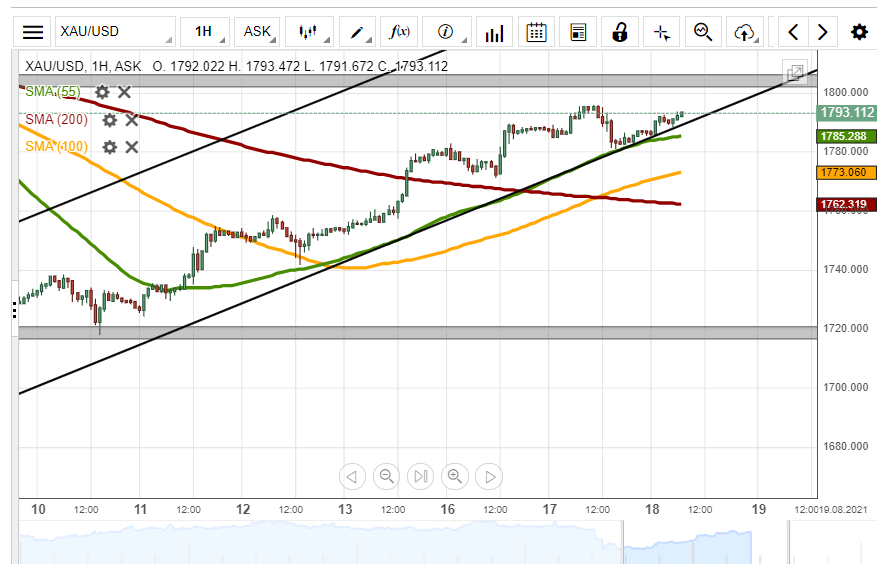The image size is (877, 574).
Task: Click the cloud upload icon
Action: point(743,32)
